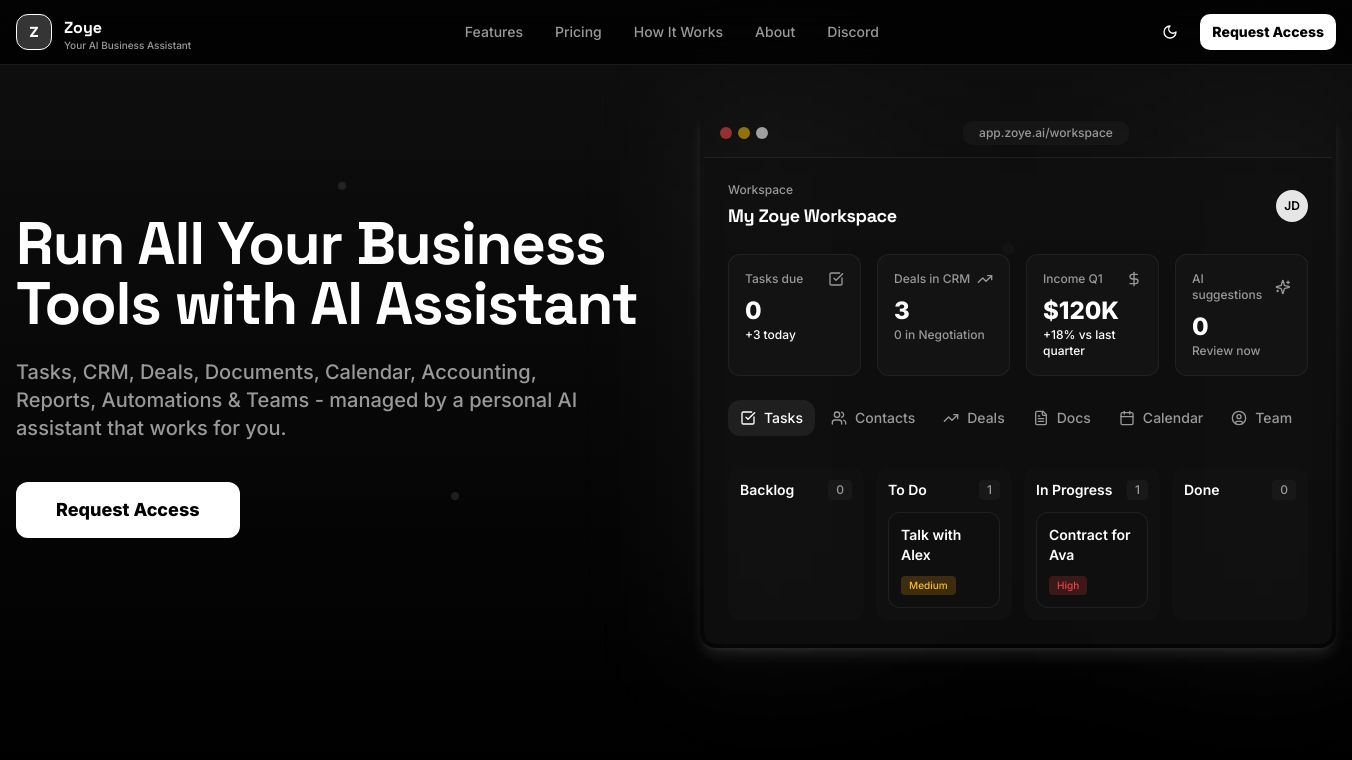This screenshot has width=1352, height=760.
Task: Open the Pricing nav link
Action: pos(578,32)
